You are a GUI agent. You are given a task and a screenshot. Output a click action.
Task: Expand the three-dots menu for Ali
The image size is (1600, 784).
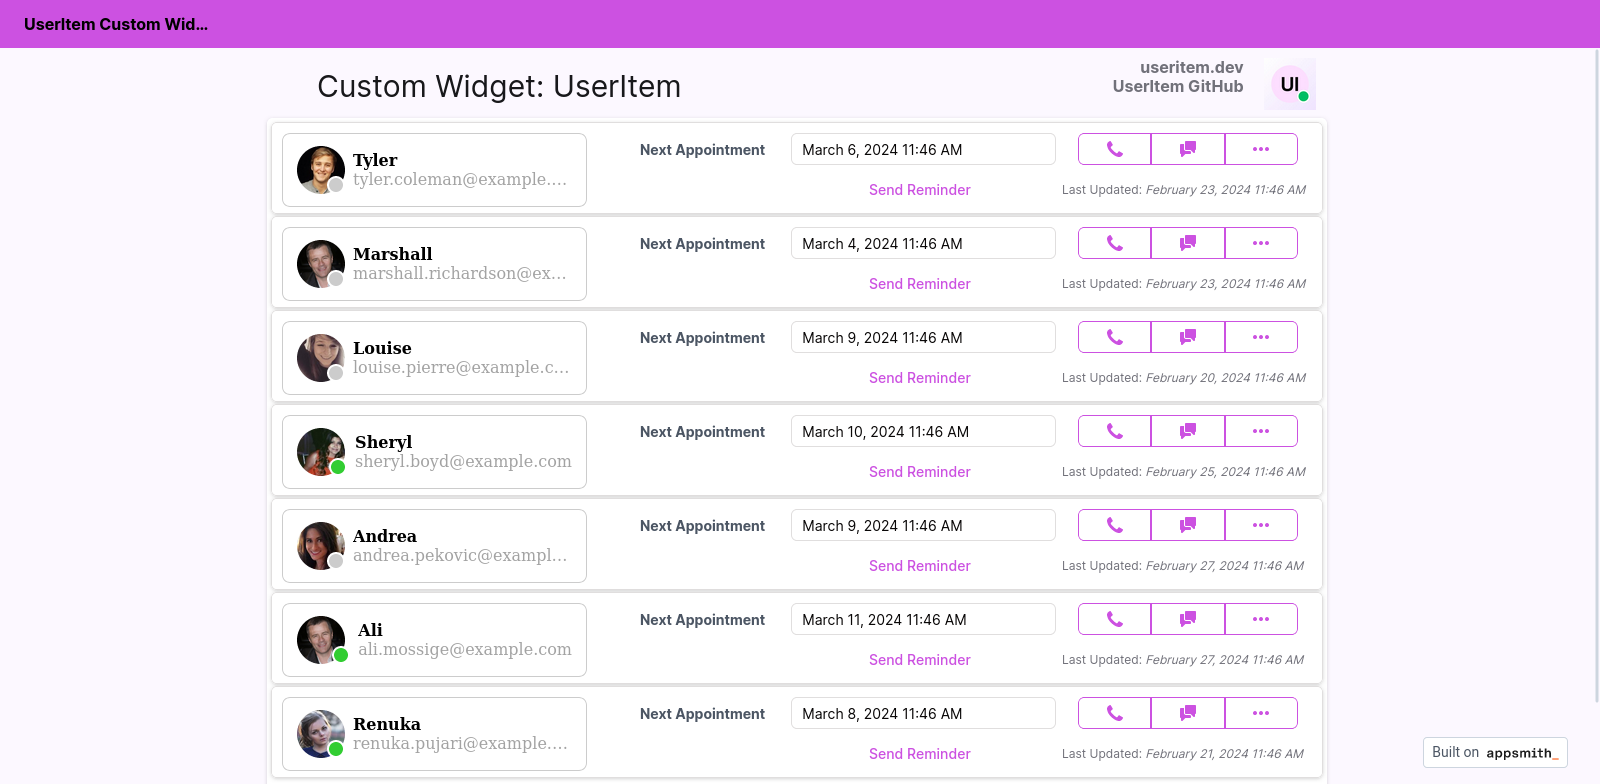pos(1261,619)
